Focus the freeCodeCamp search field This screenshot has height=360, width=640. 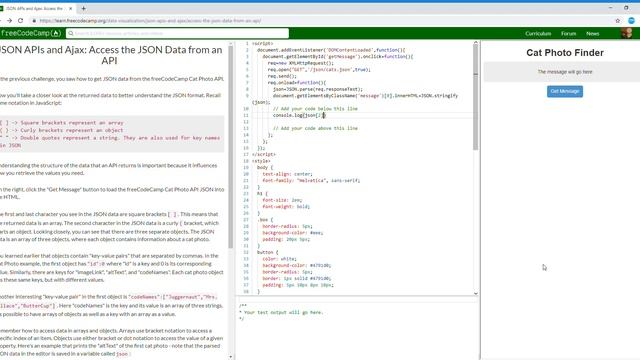click(x=178, y=33)
